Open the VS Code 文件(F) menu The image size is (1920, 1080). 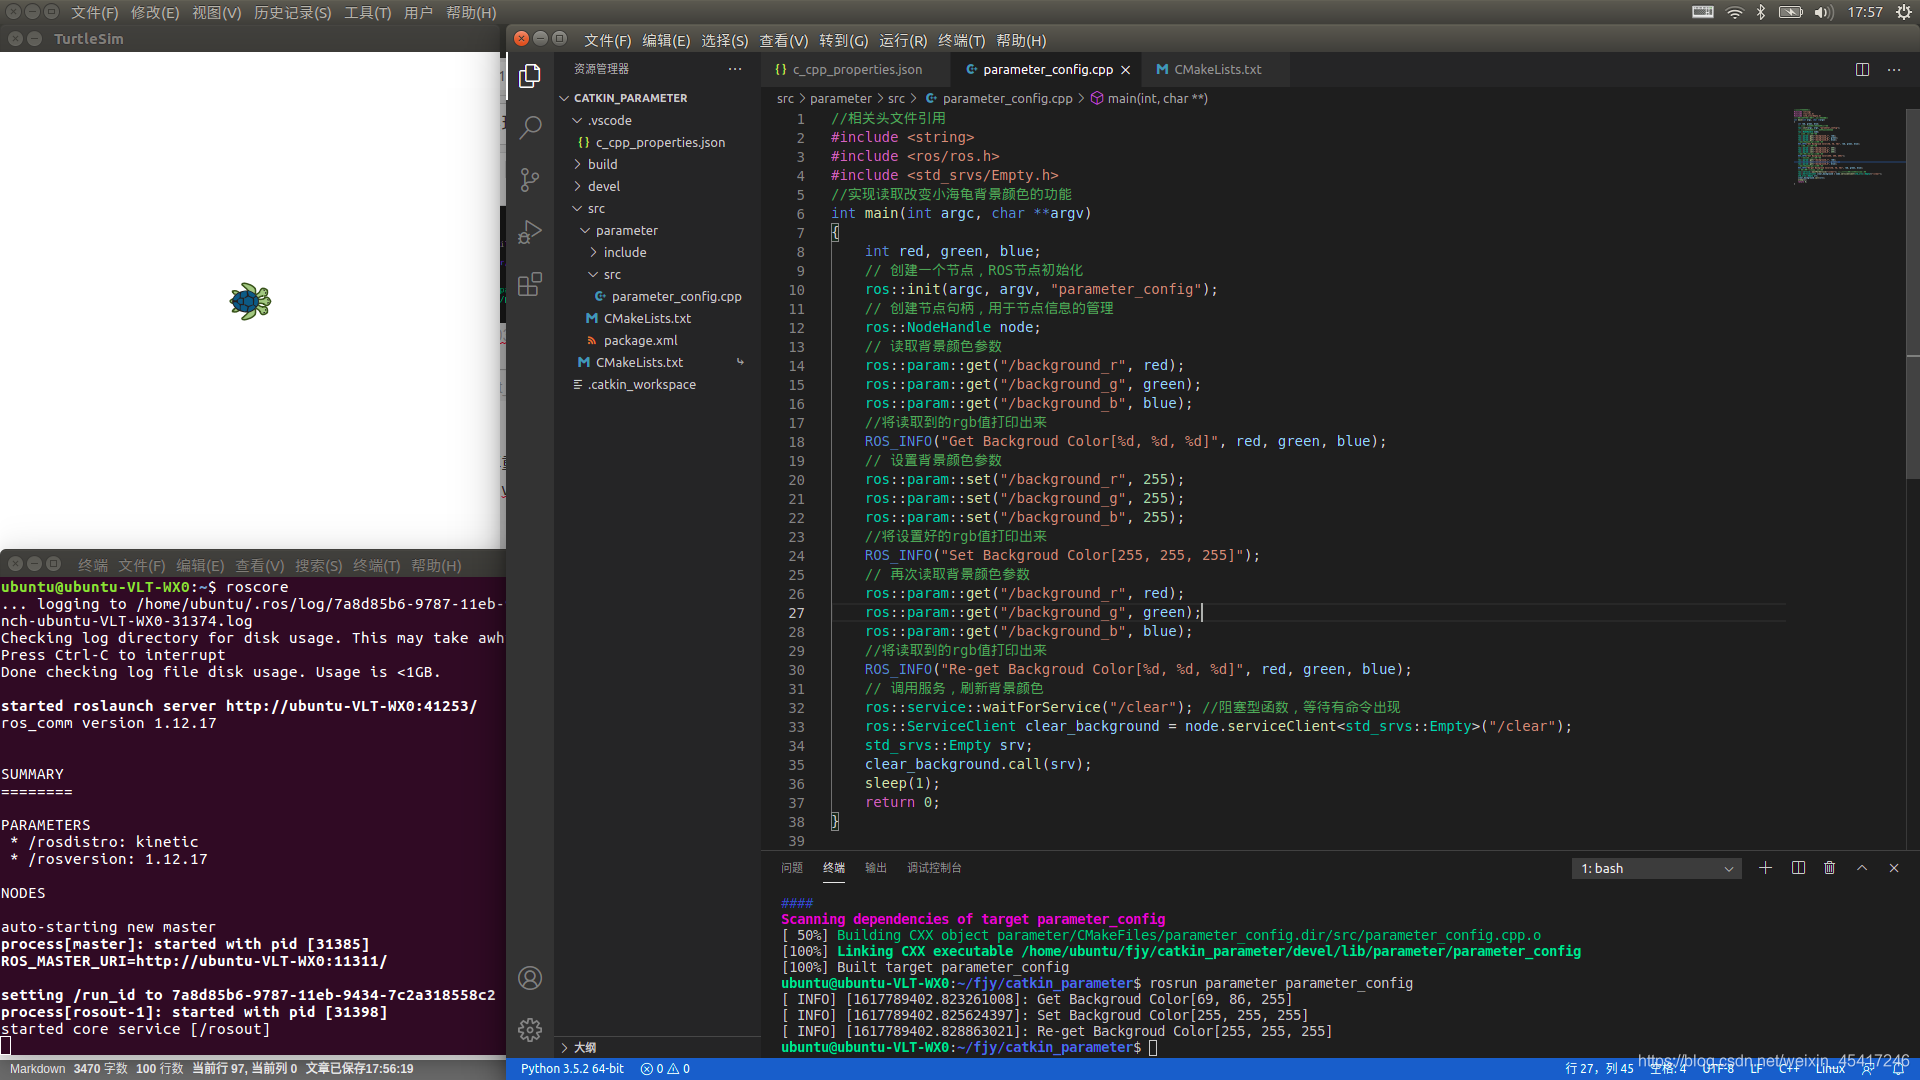point(608,40)
